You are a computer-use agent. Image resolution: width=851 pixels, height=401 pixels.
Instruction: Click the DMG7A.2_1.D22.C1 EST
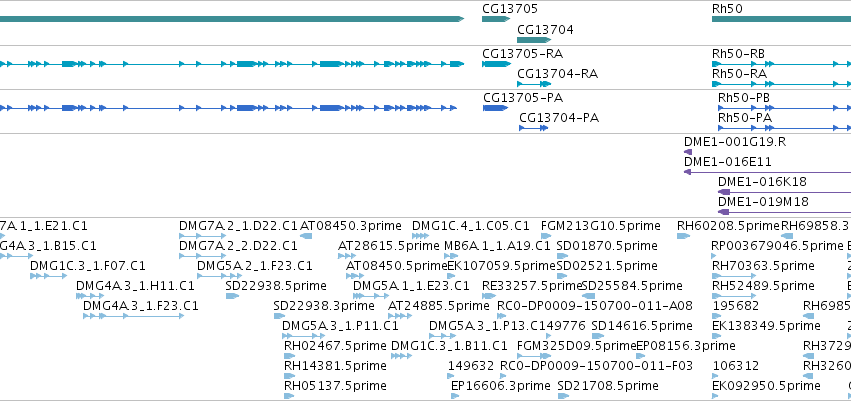202,236
